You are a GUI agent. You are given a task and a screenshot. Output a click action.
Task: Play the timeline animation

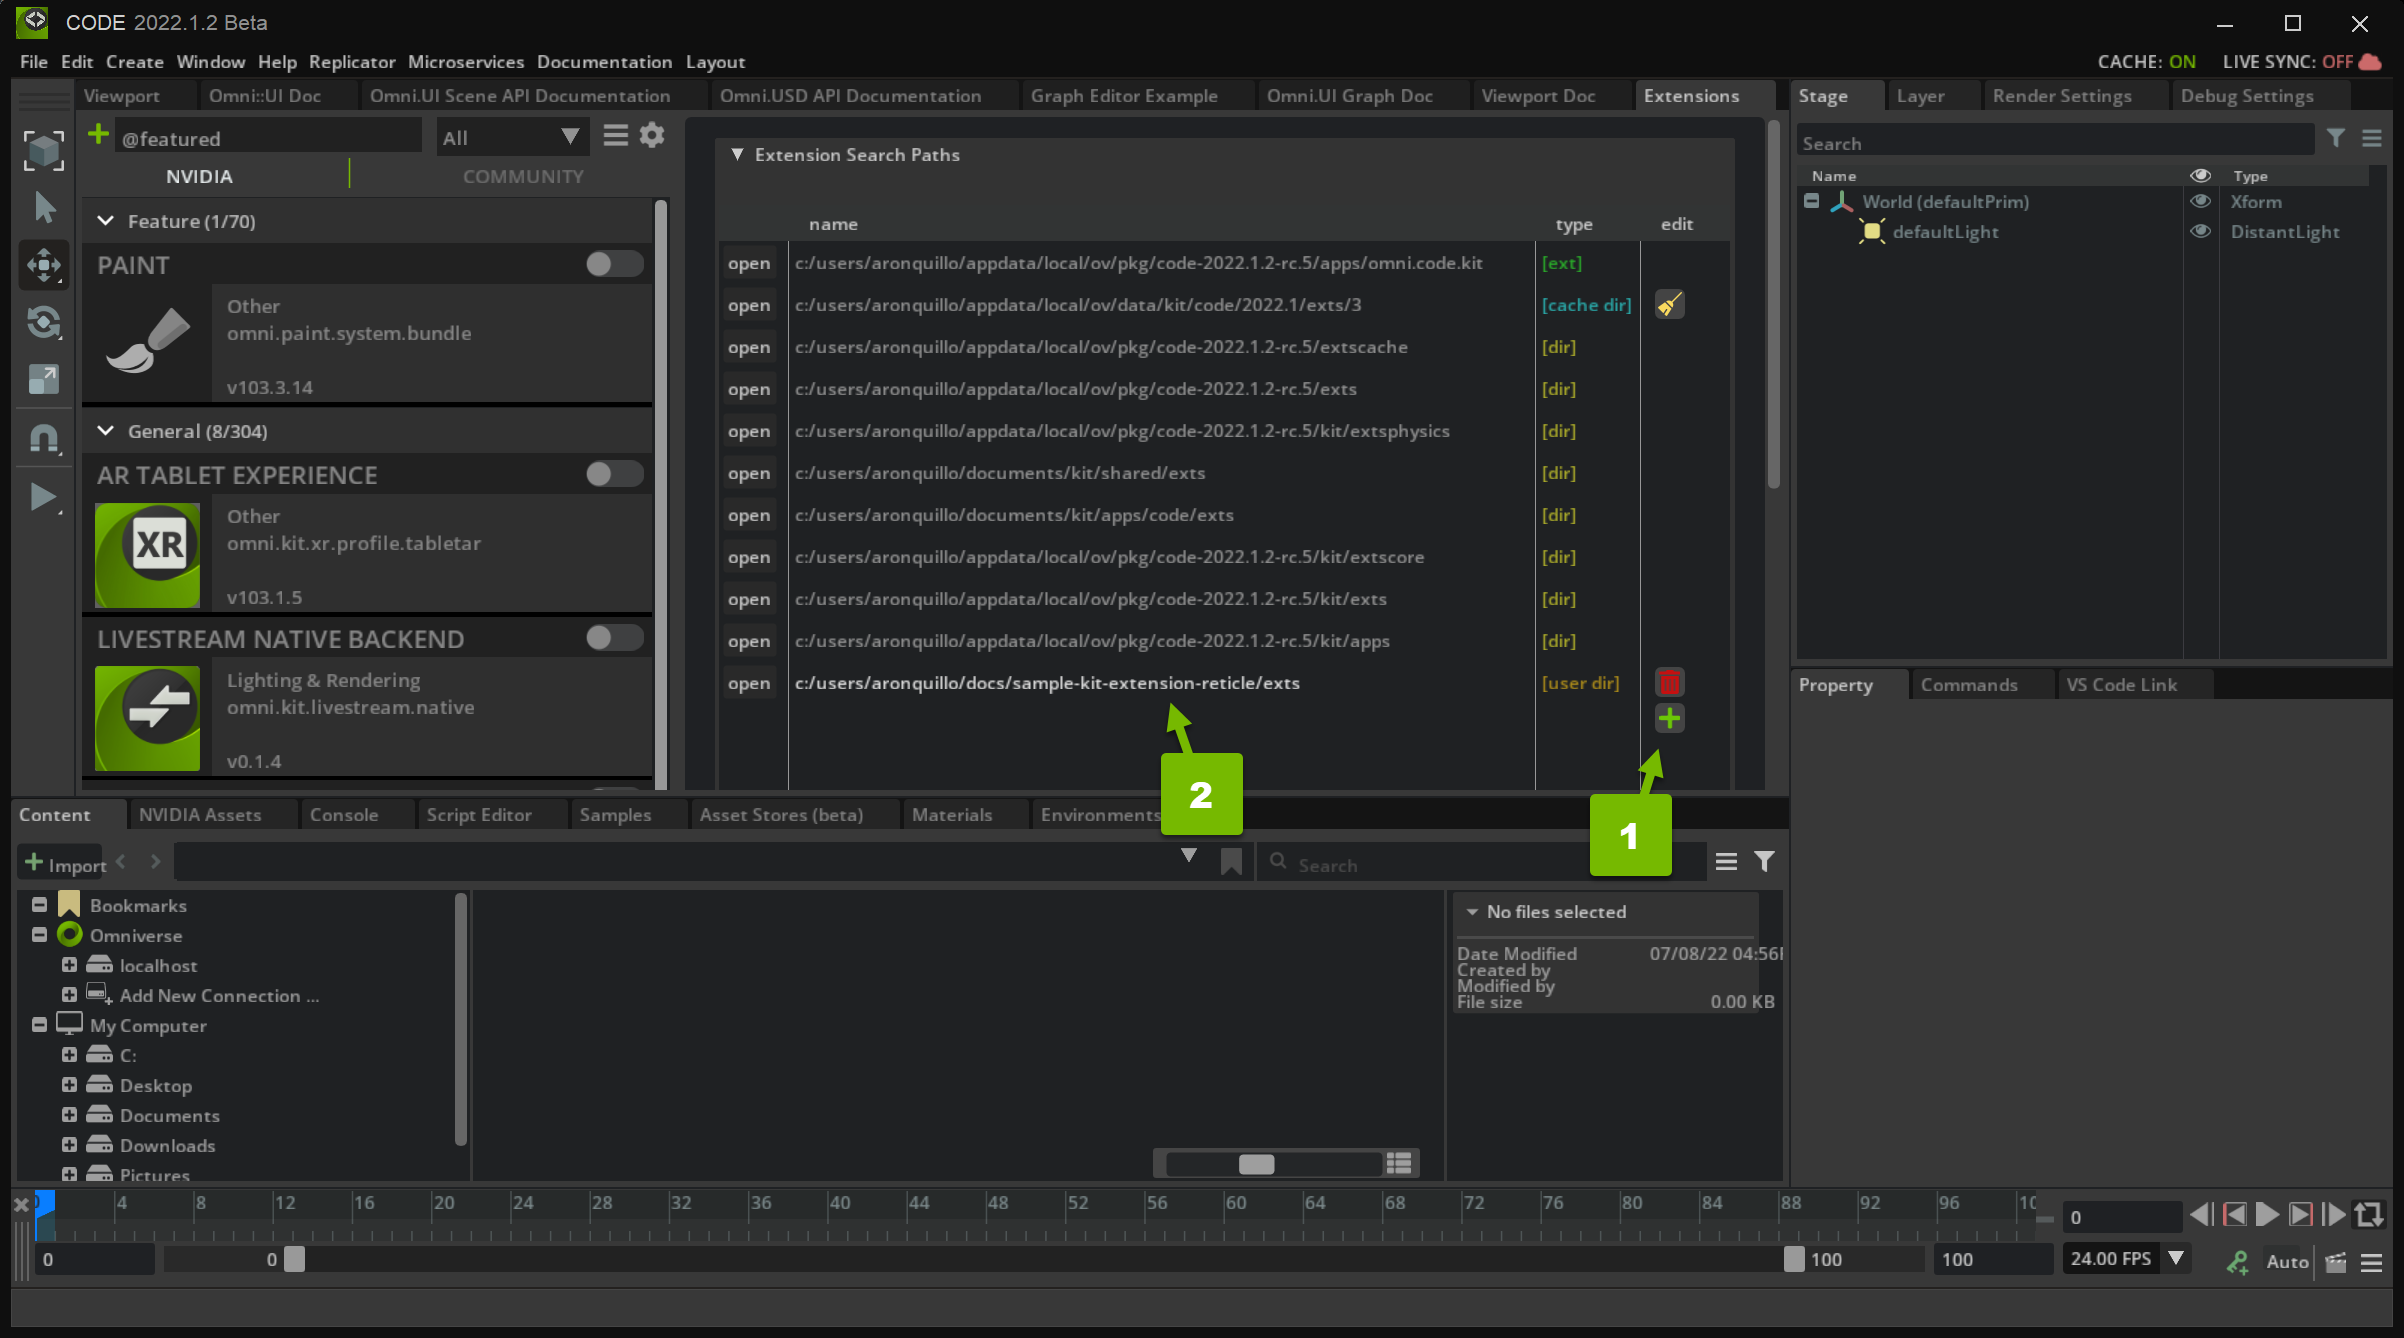click(2267, 1215)
